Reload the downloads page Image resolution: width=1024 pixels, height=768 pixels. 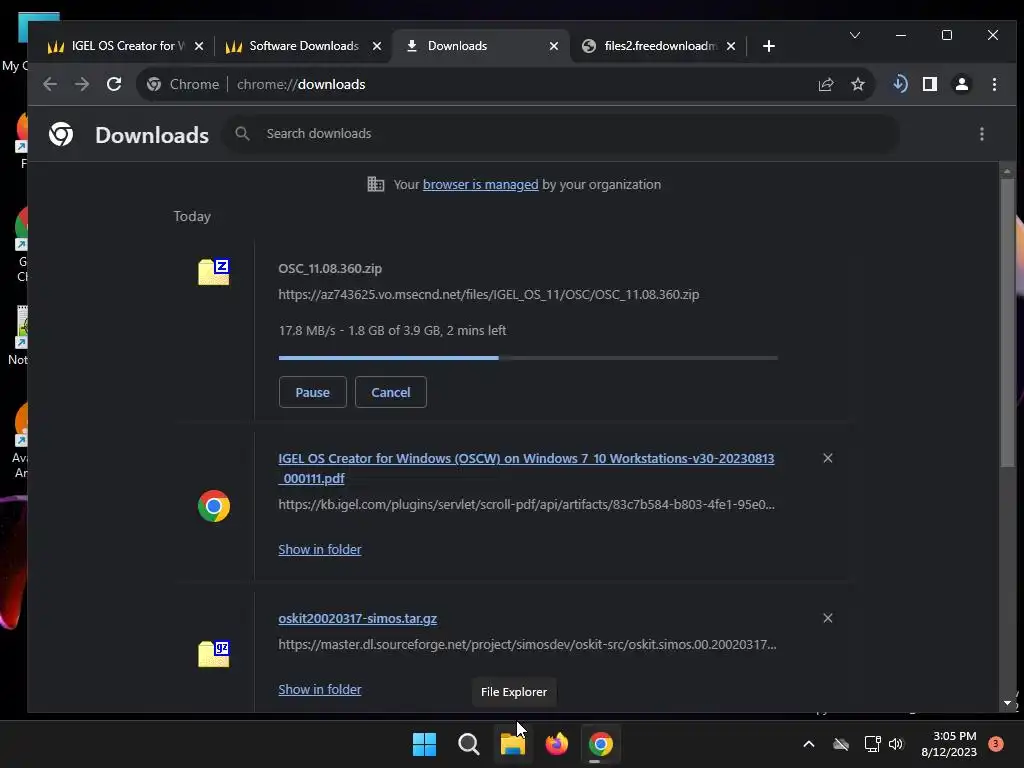114,84
